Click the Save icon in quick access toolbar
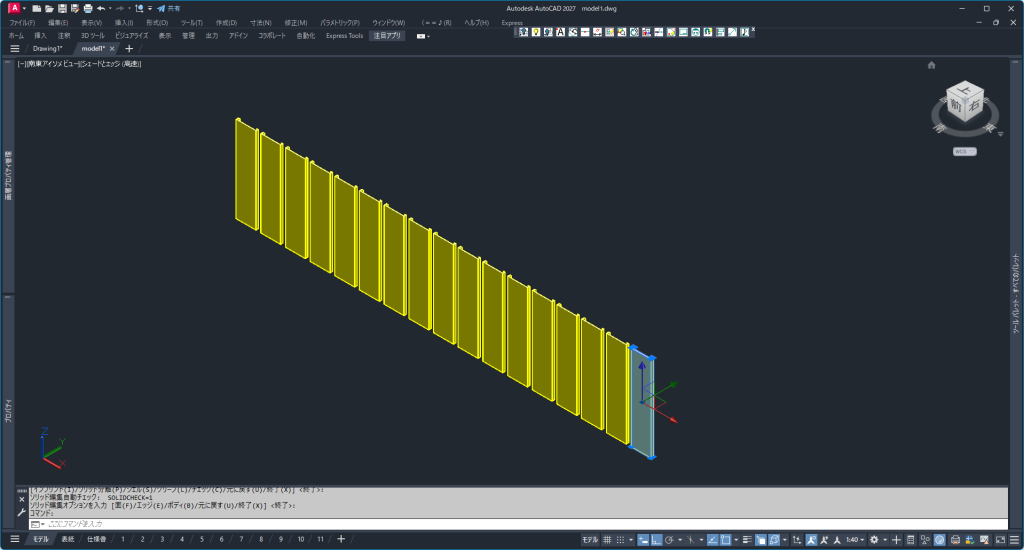This screenshot has width=1024, height=550. coord(61,8)
